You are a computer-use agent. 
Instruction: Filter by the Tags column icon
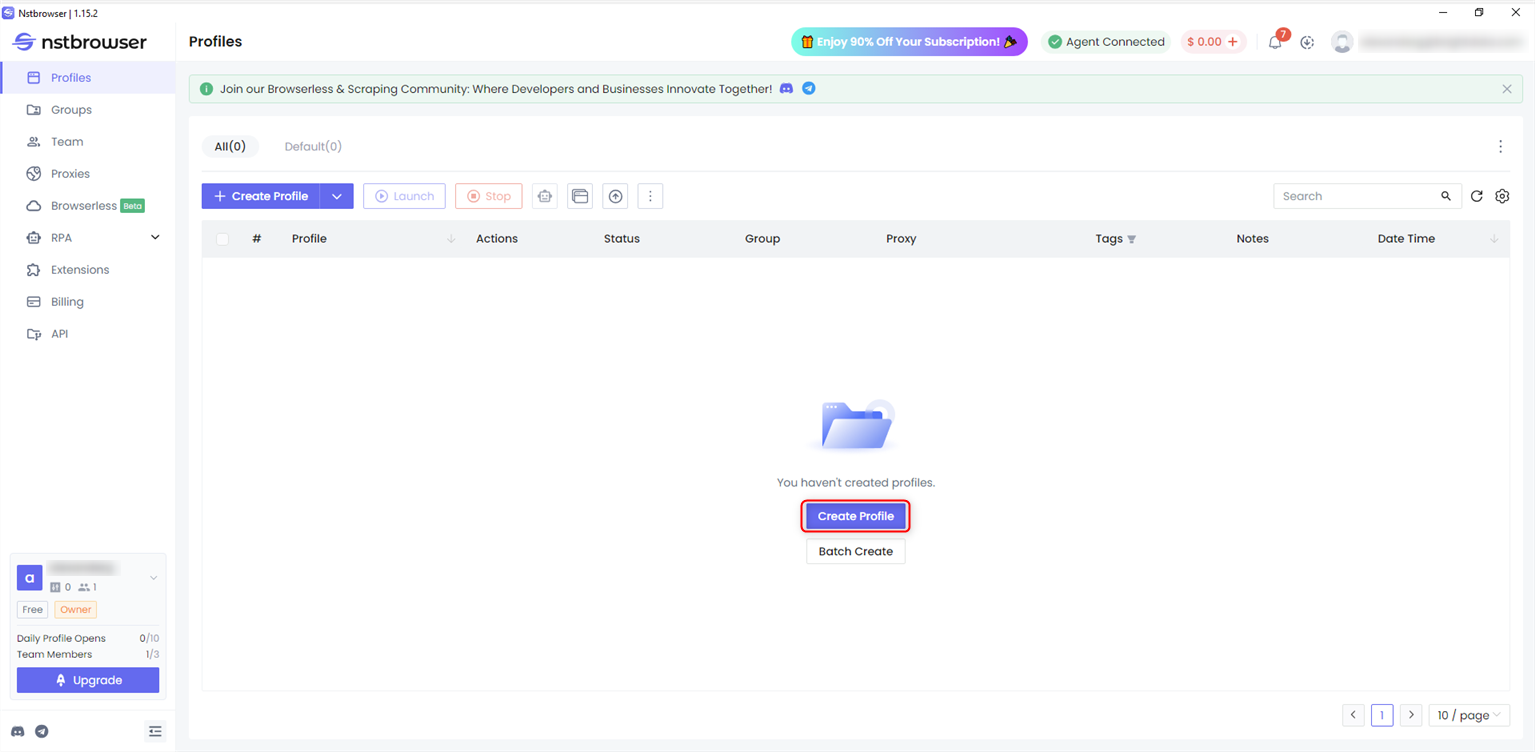coord(1132,240)
